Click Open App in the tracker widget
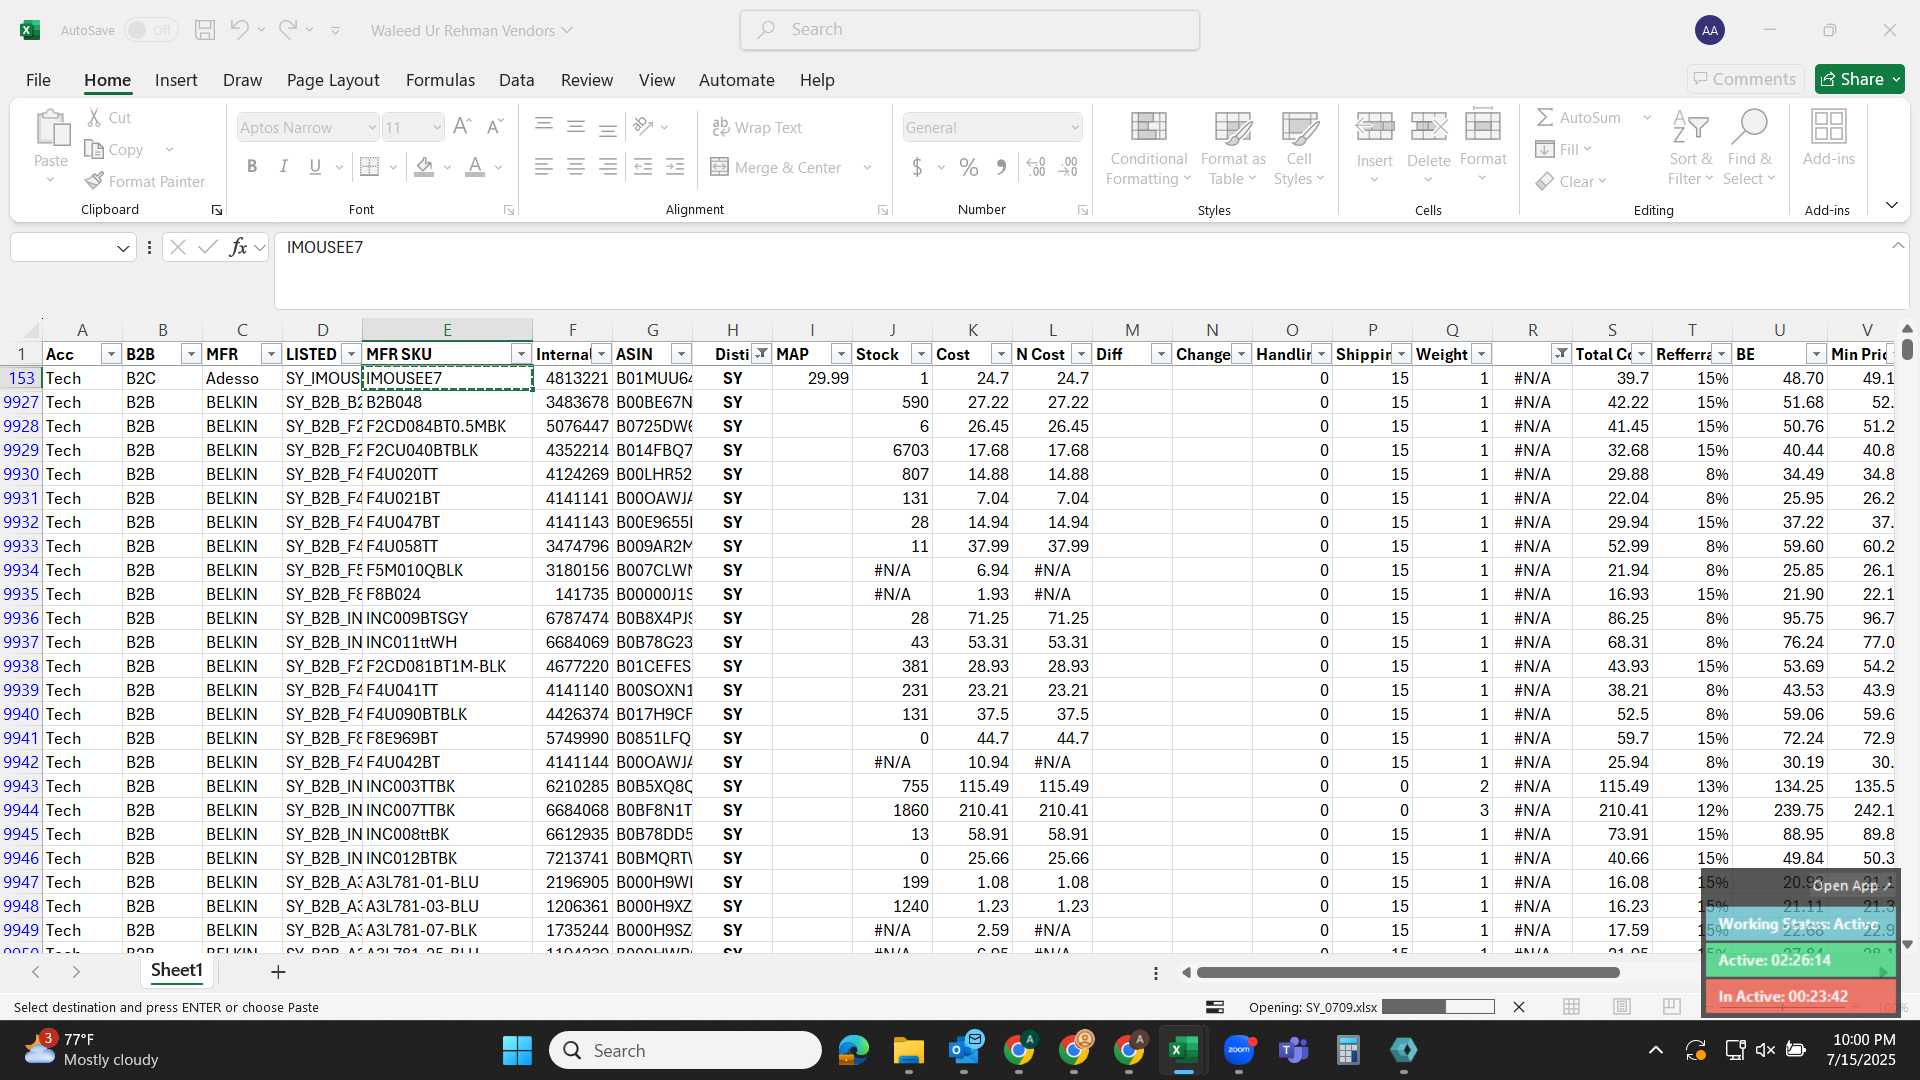The height and width of the screenshot is (1080, 1920). point(1851,886)
